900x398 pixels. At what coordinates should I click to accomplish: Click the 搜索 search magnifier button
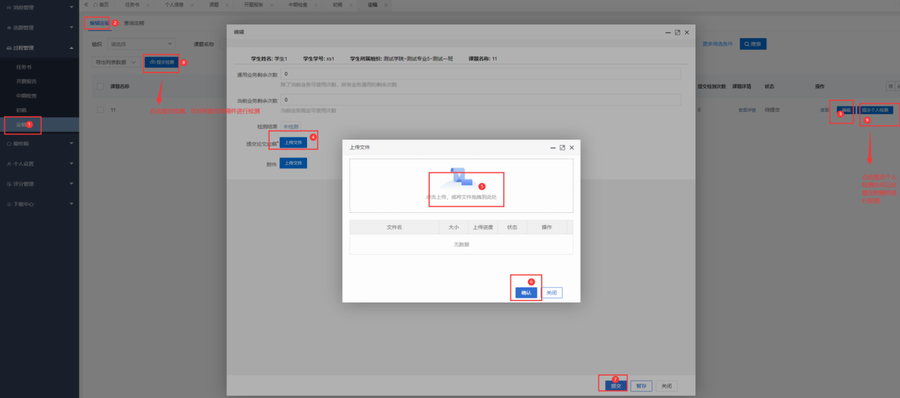click(x=752, y=44)
